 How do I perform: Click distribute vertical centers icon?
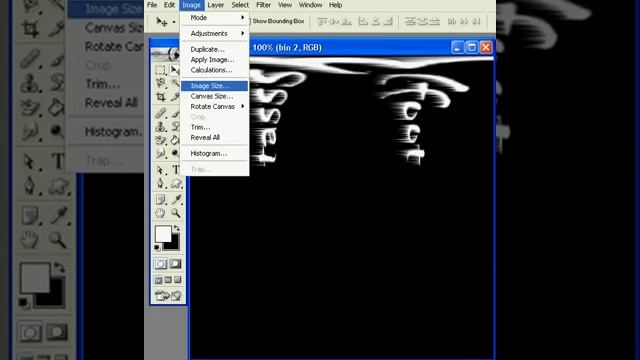click(422, 21)
